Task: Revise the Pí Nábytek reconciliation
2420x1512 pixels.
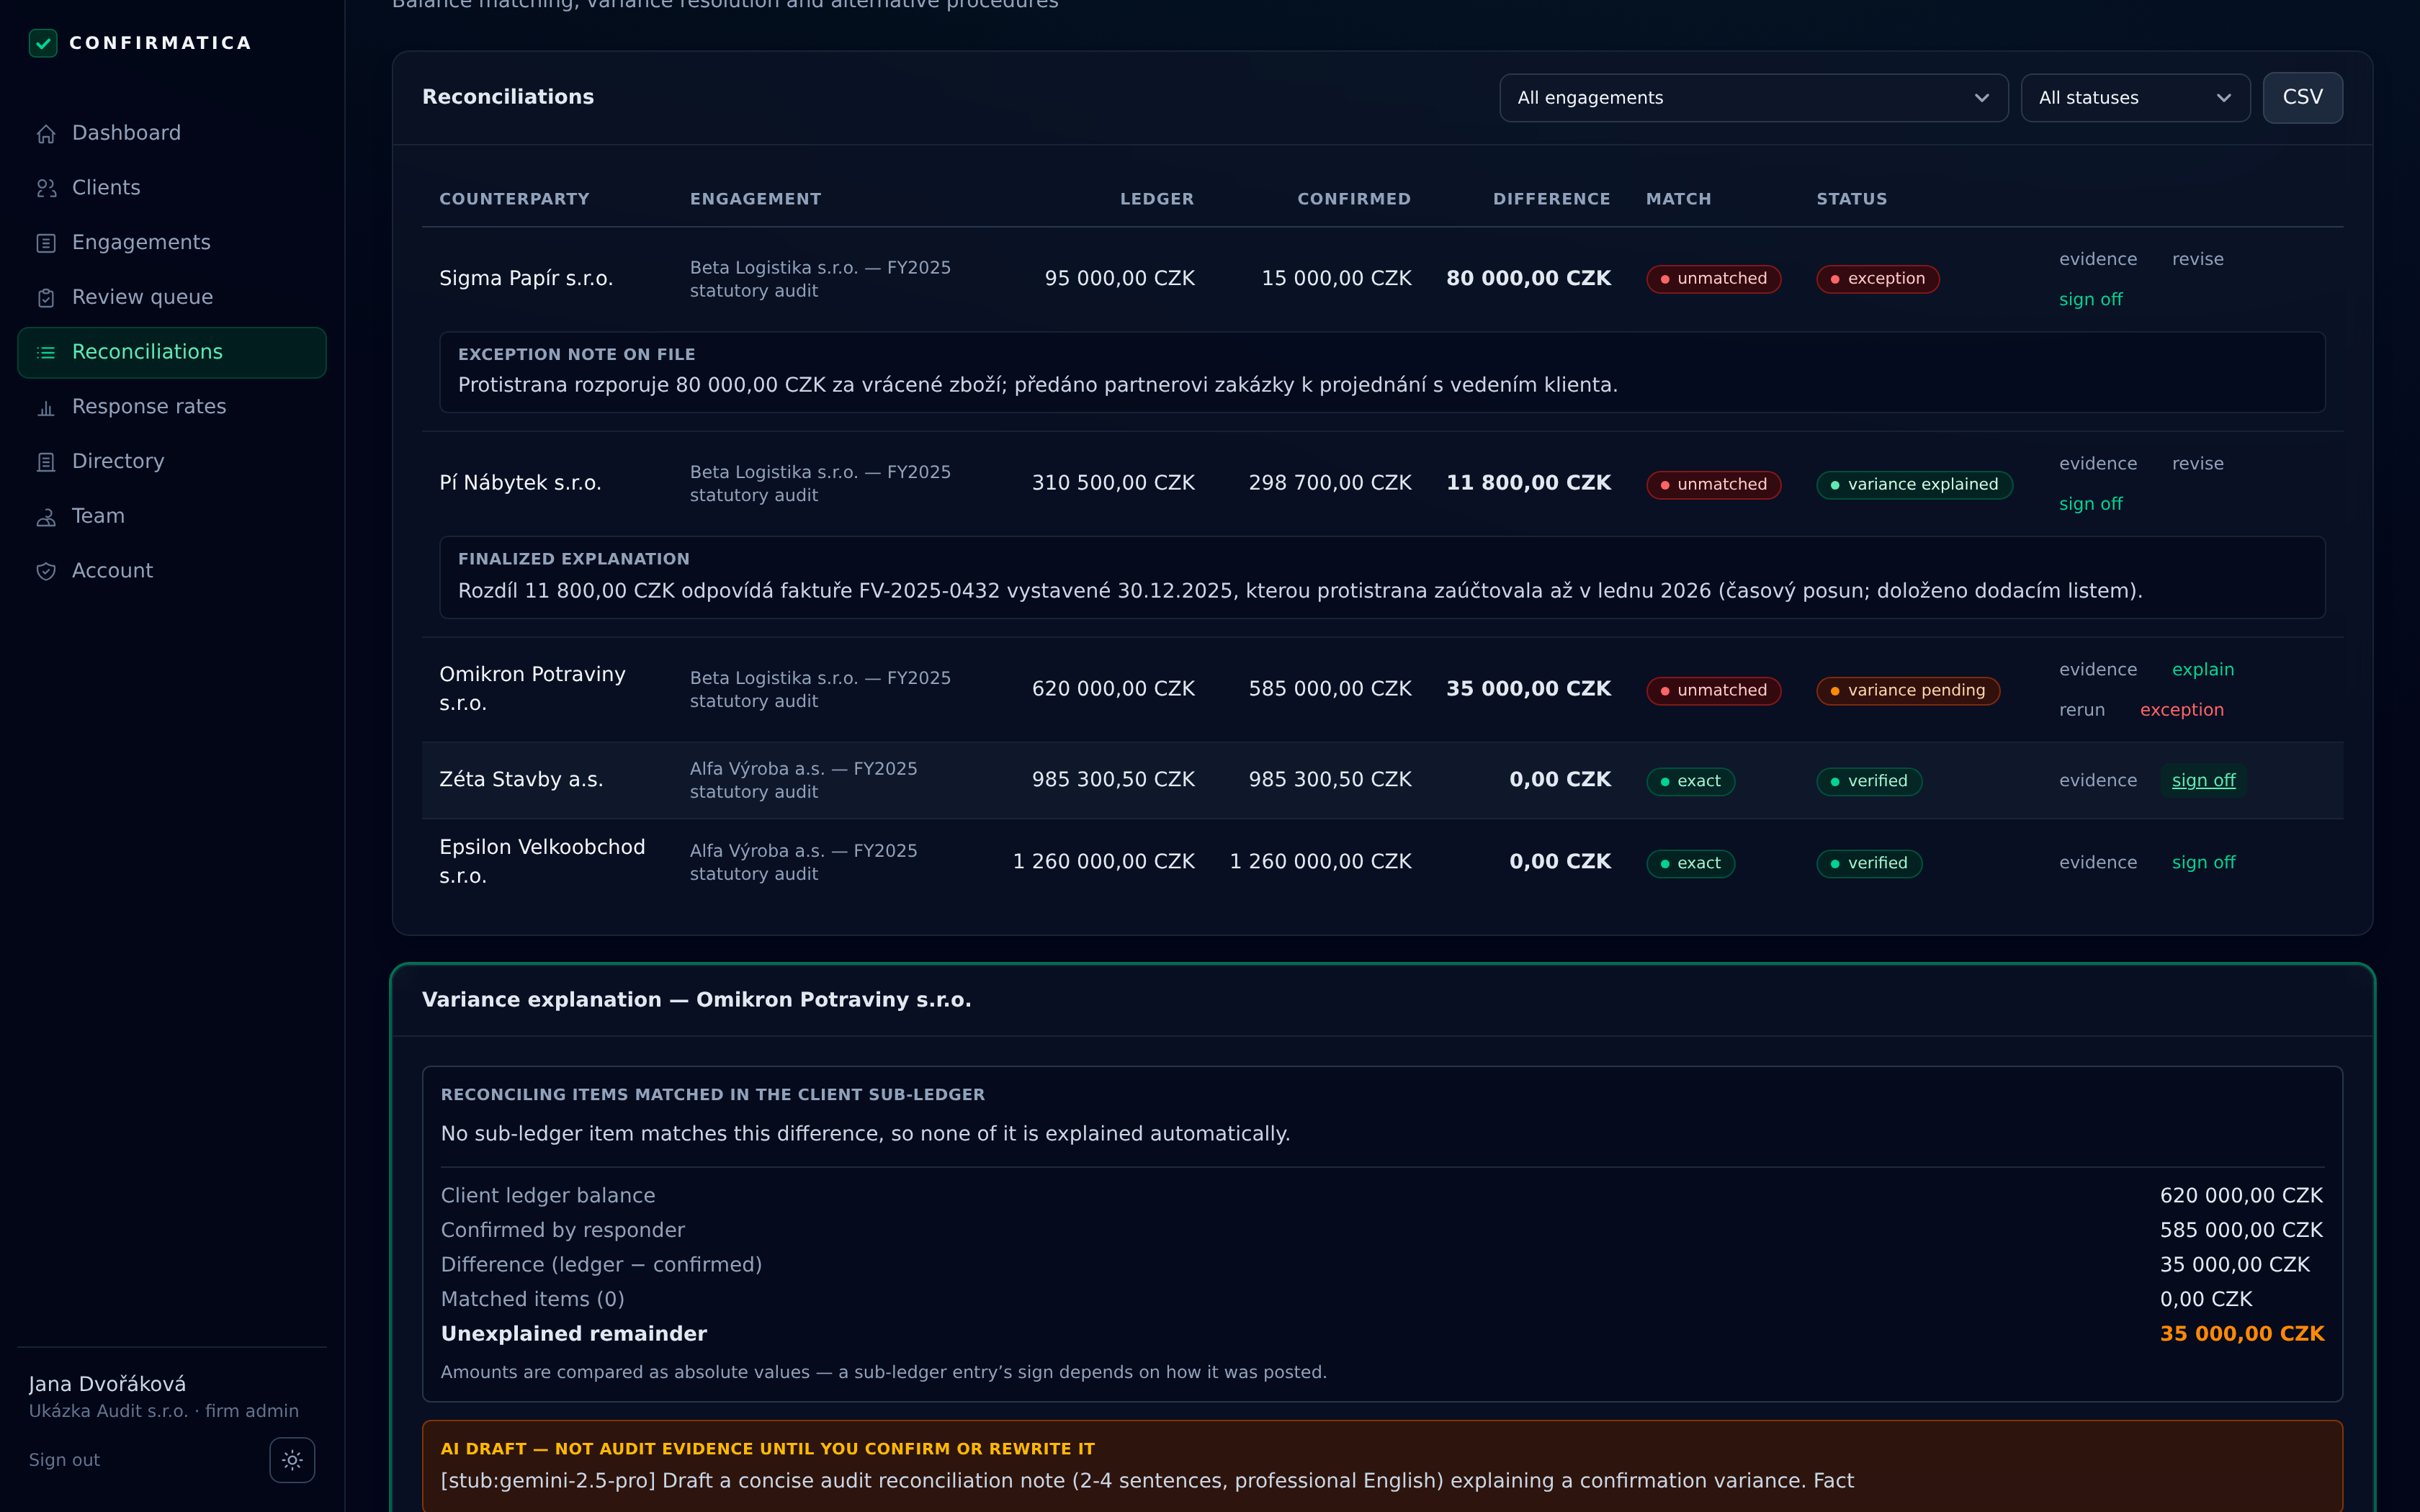Action: click(x=2197, y=464)
